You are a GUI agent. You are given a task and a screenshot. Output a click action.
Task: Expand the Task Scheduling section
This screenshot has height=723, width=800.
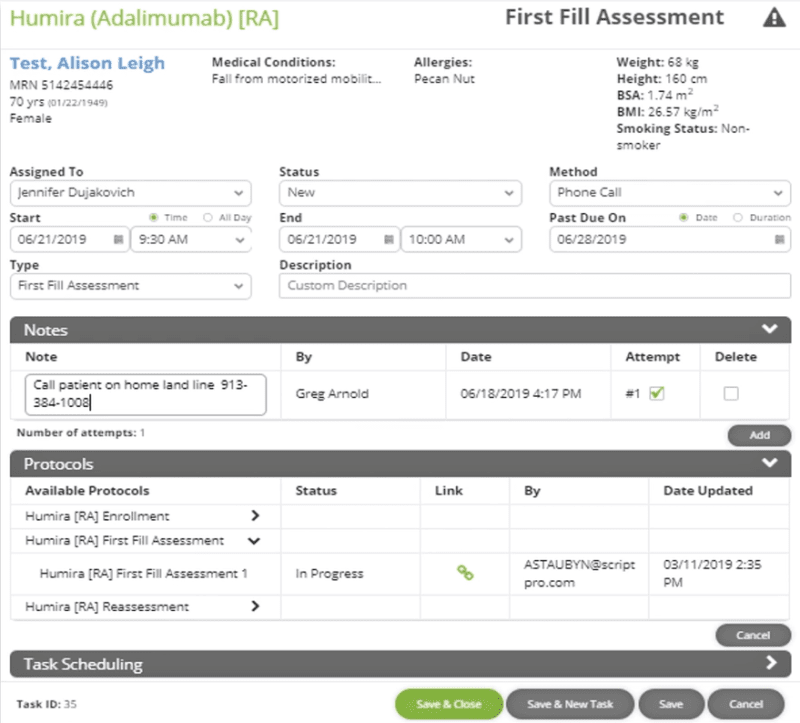pos(770,663)
